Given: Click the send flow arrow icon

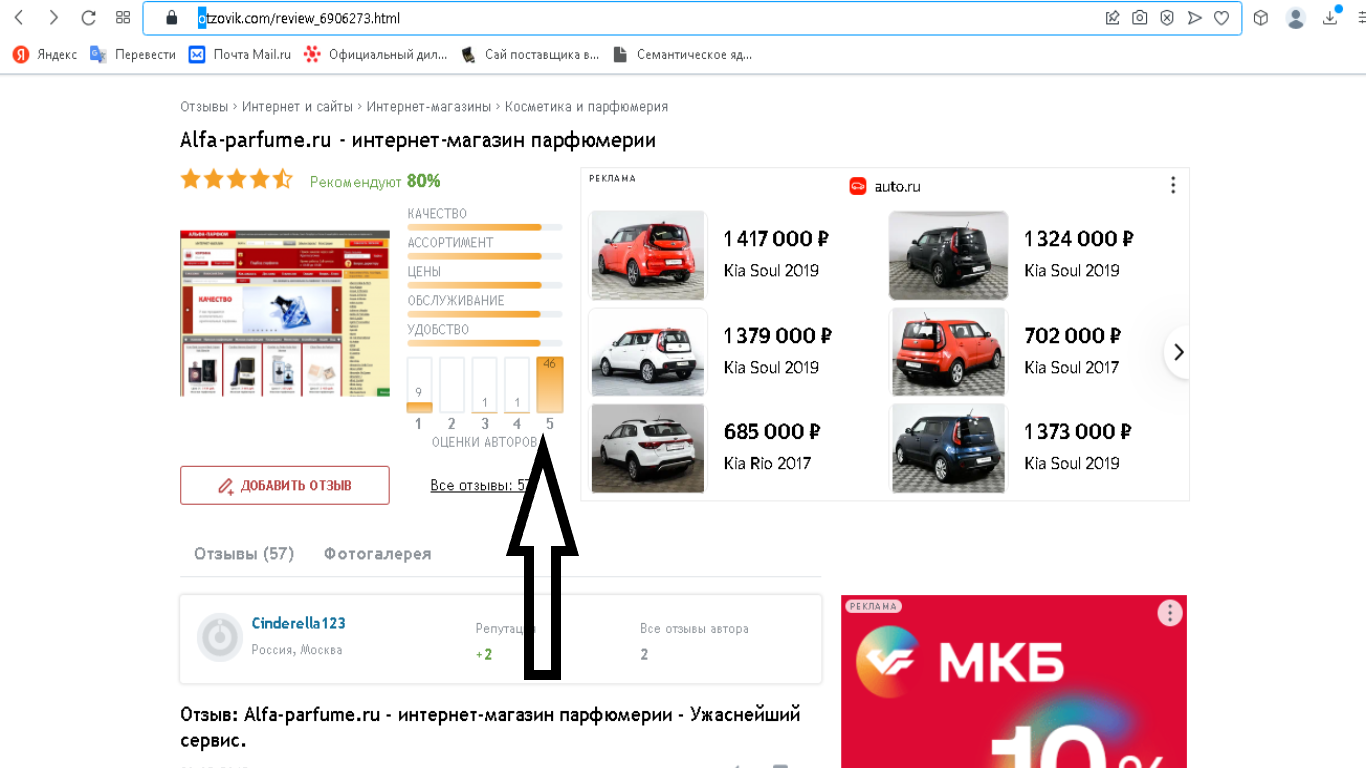Looking at the screenshot, I should point(1194,17).
